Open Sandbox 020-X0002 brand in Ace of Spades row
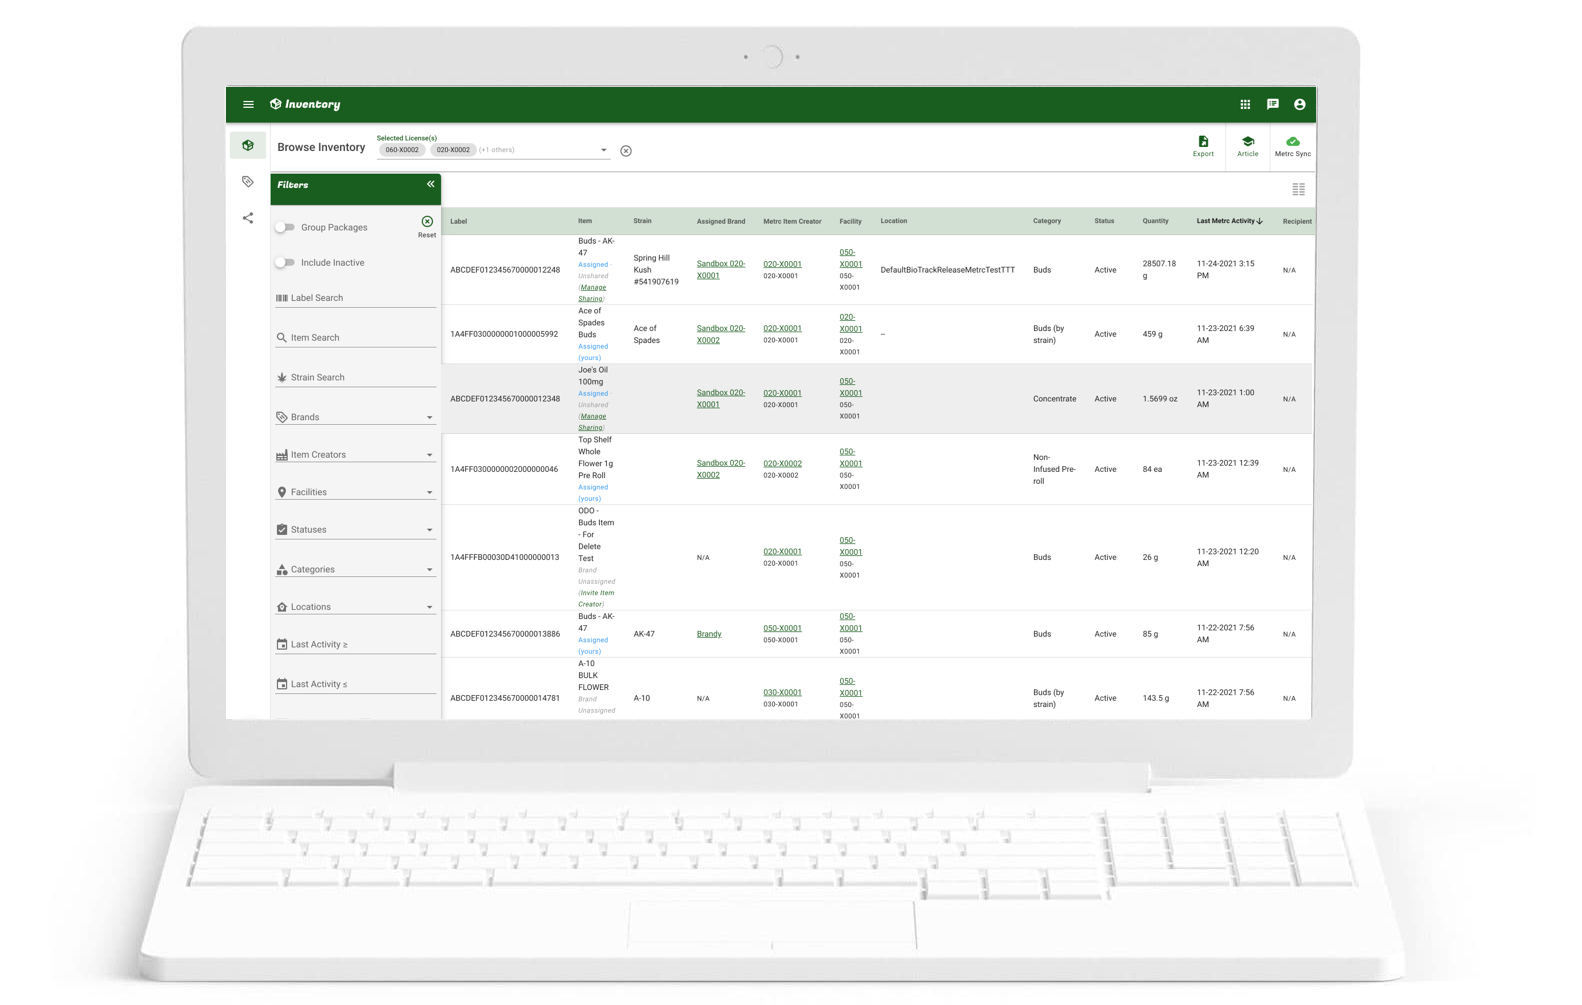1582x1005 pixels. coord(720,334)
